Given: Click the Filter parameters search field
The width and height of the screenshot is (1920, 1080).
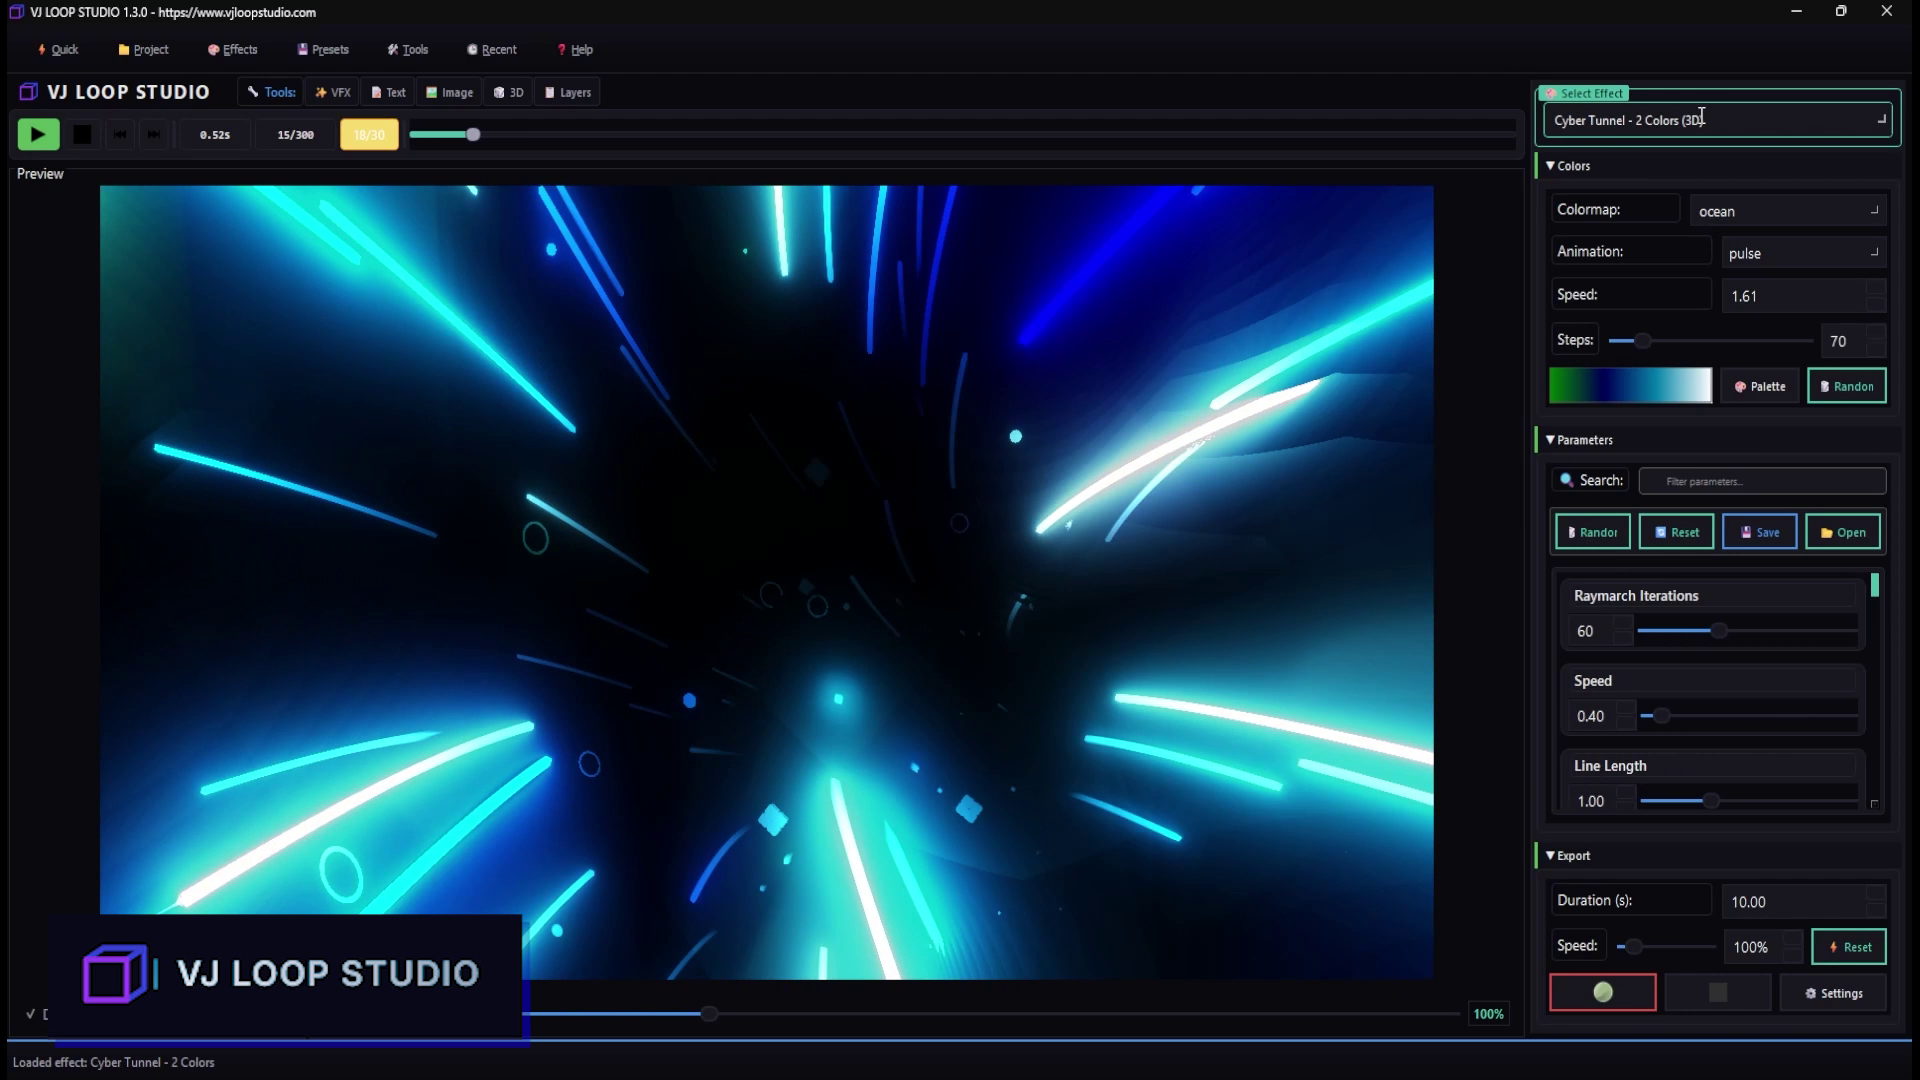Looking at the screenshot, I should point(1761,481).
